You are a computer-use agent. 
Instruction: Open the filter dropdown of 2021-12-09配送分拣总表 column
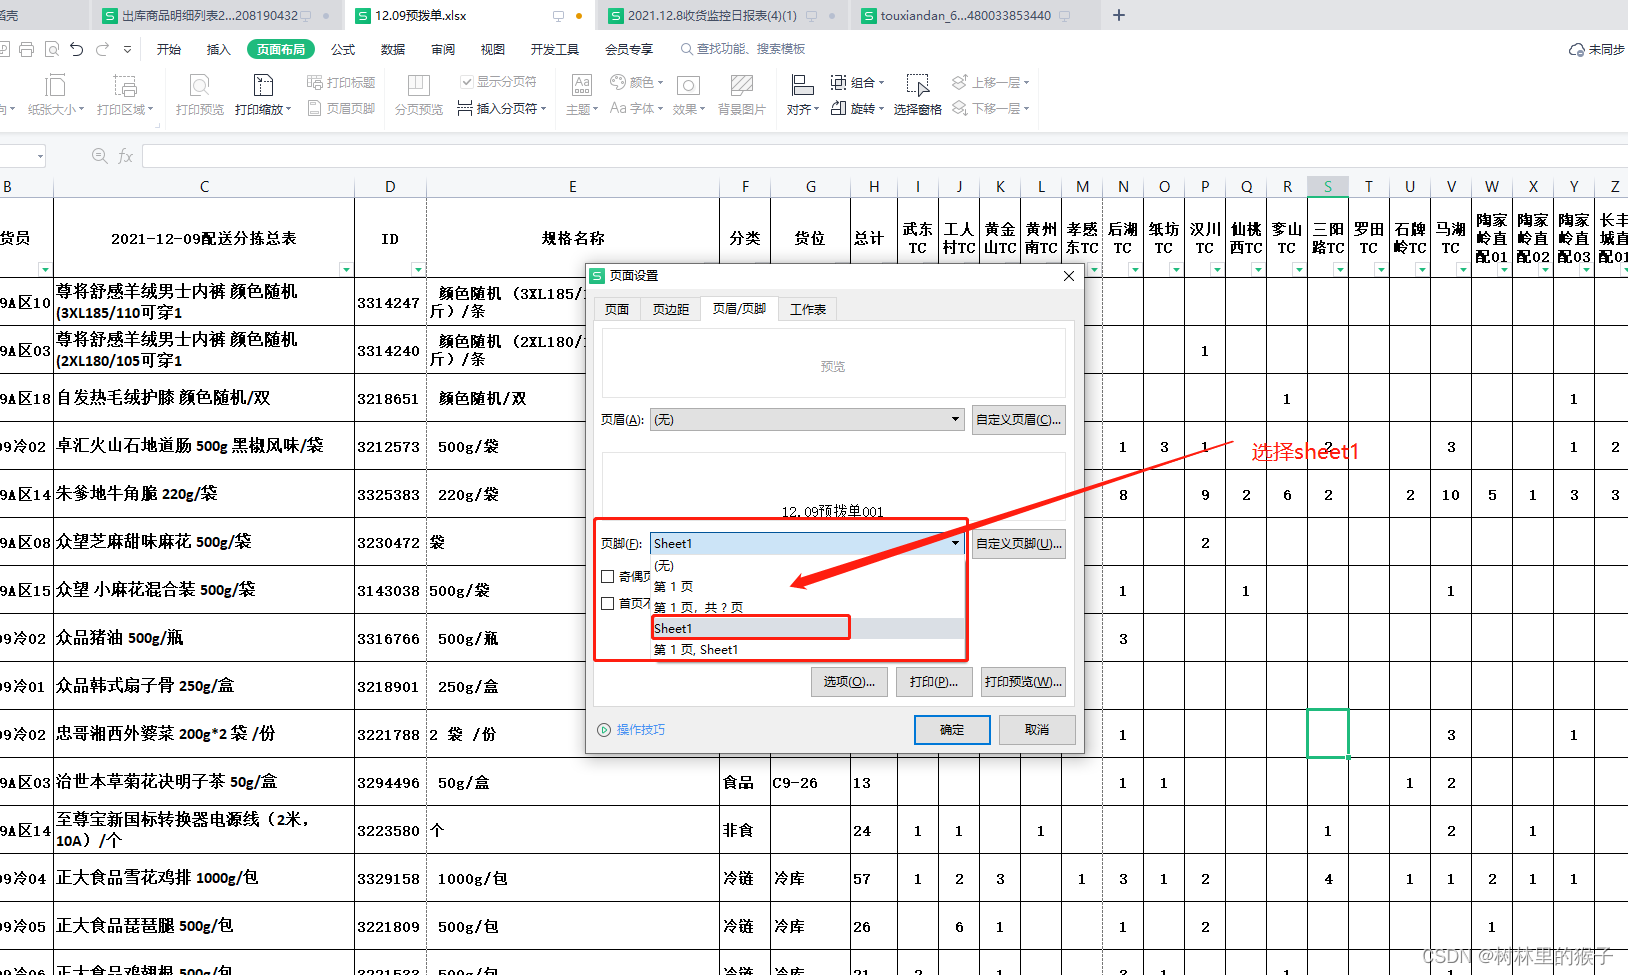tap(346, 269)
